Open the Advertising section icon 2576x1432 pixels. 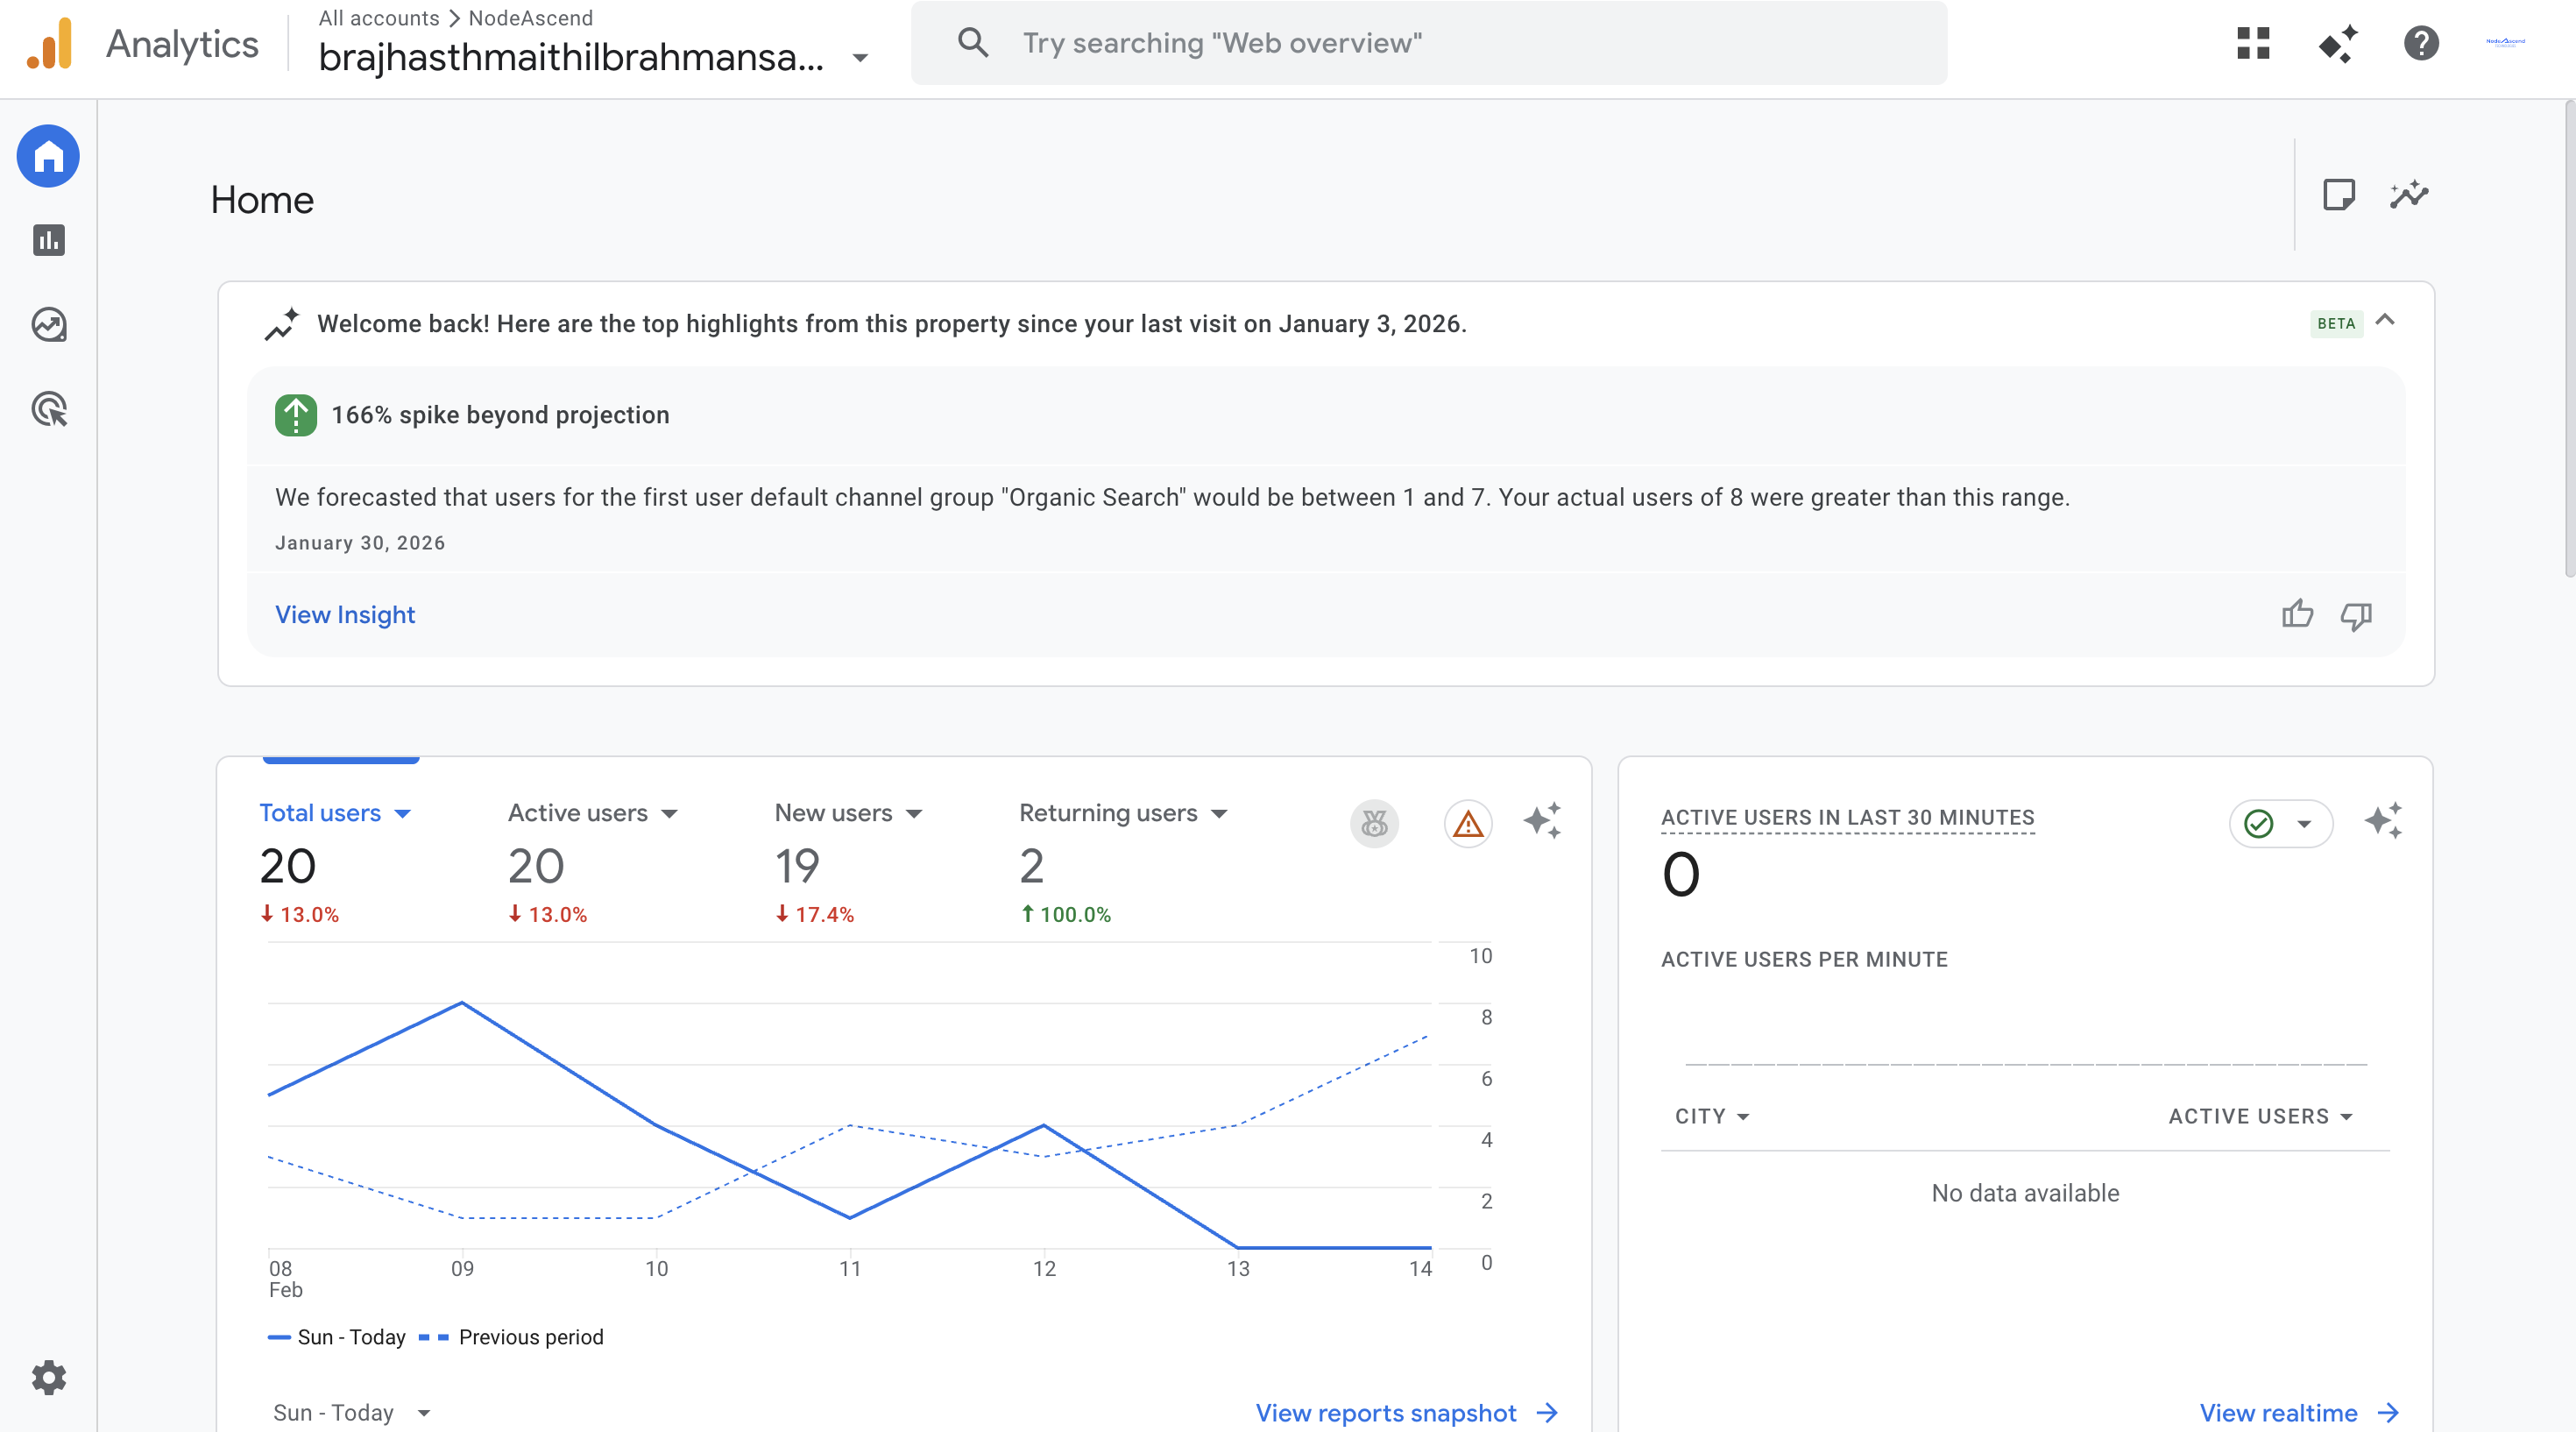click(48, 409)
